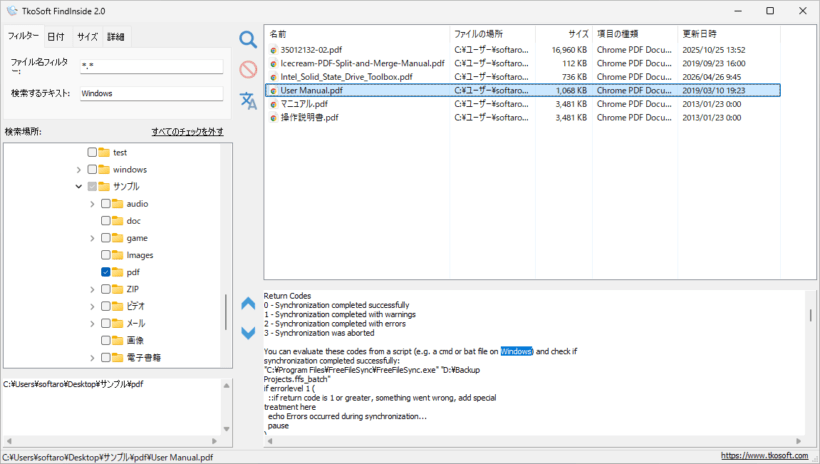Click the pdf folder icon in tree
The width and height of the screenshot is (820, 464).
[118, 272]
